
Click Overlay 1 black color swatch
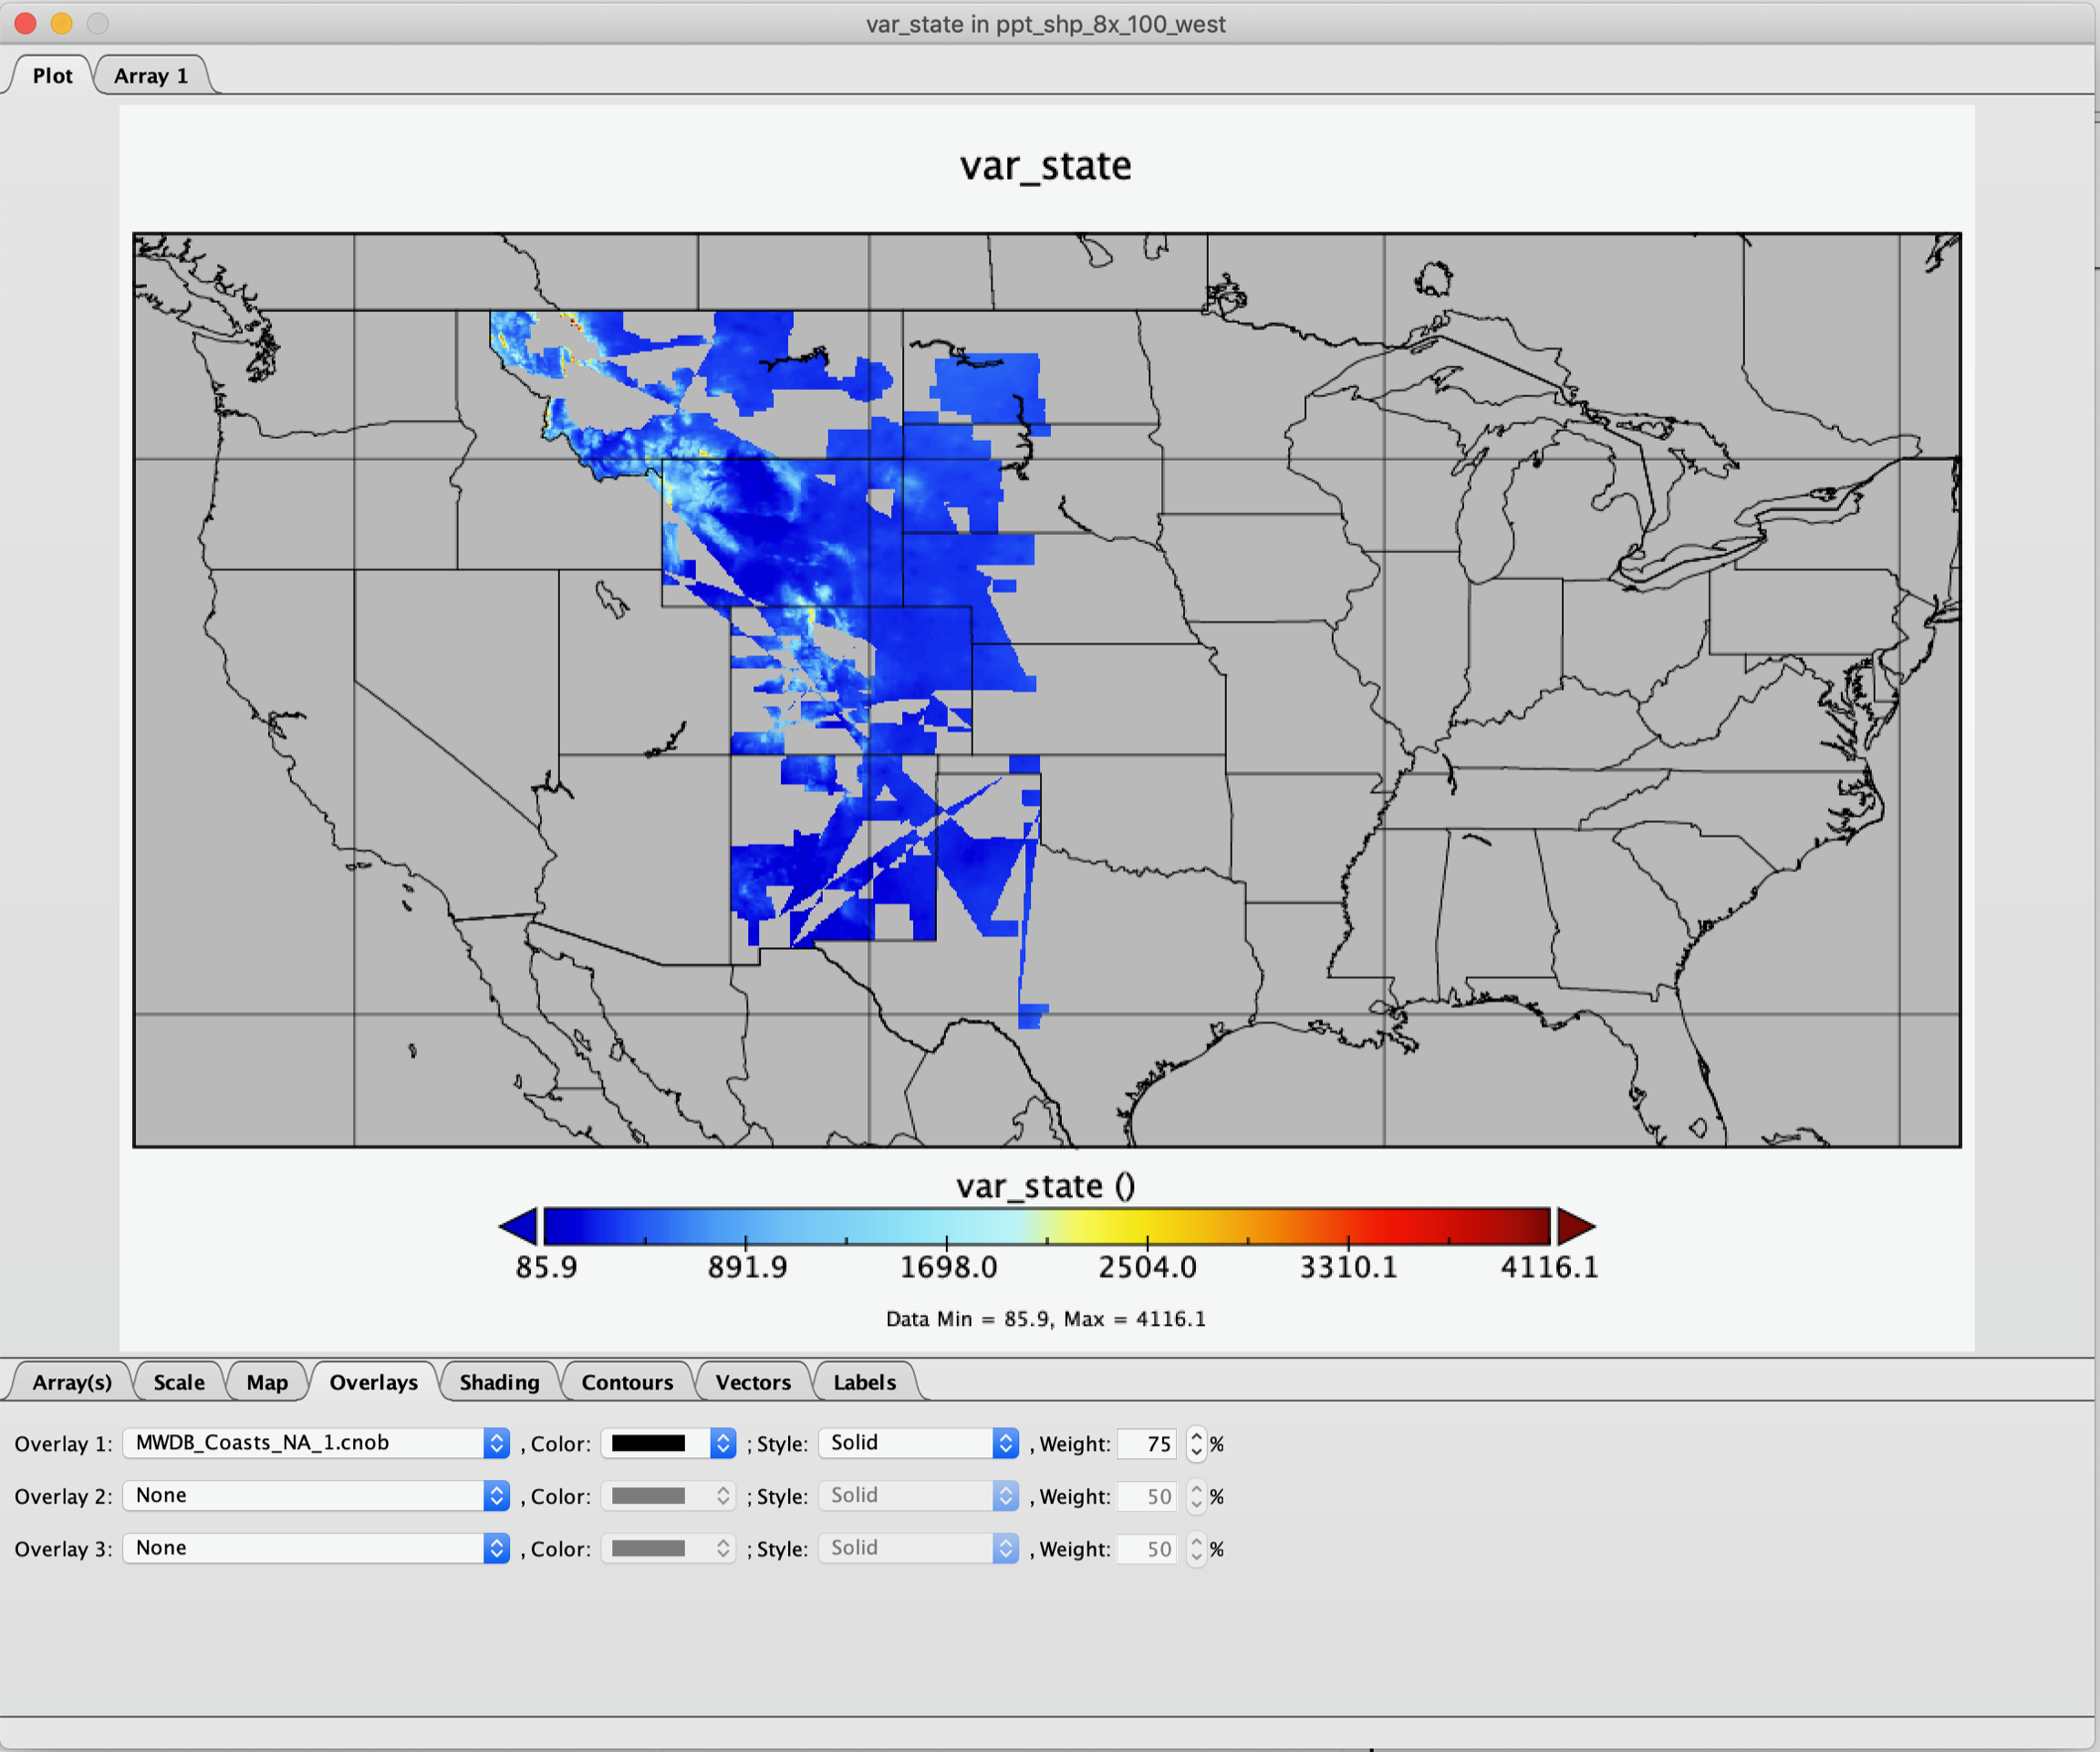648,1443
